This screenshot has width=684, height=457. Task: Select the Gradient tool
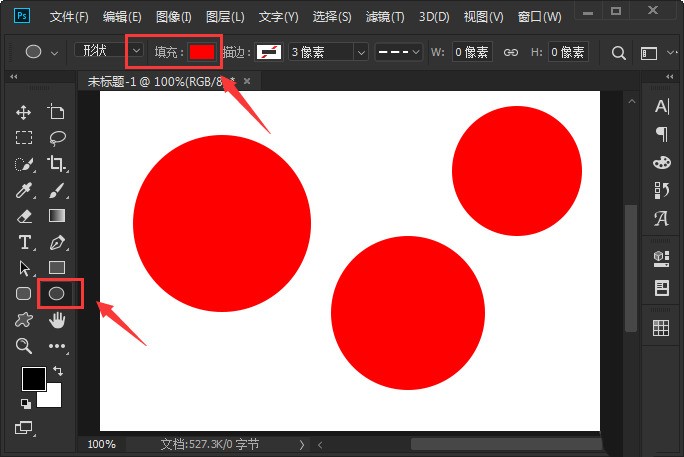point(57,215)
